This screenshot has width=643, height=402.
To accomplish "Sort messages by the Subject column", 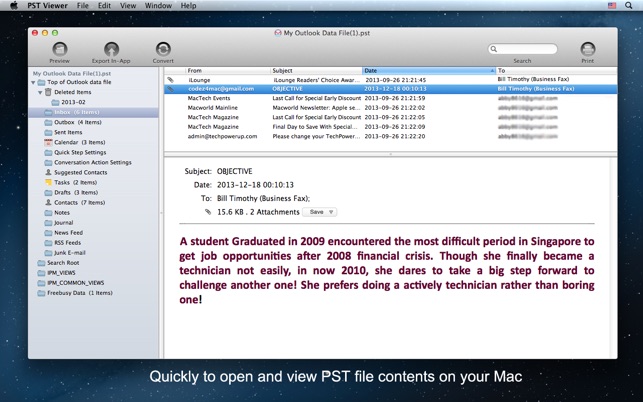I will pos(316,71).
